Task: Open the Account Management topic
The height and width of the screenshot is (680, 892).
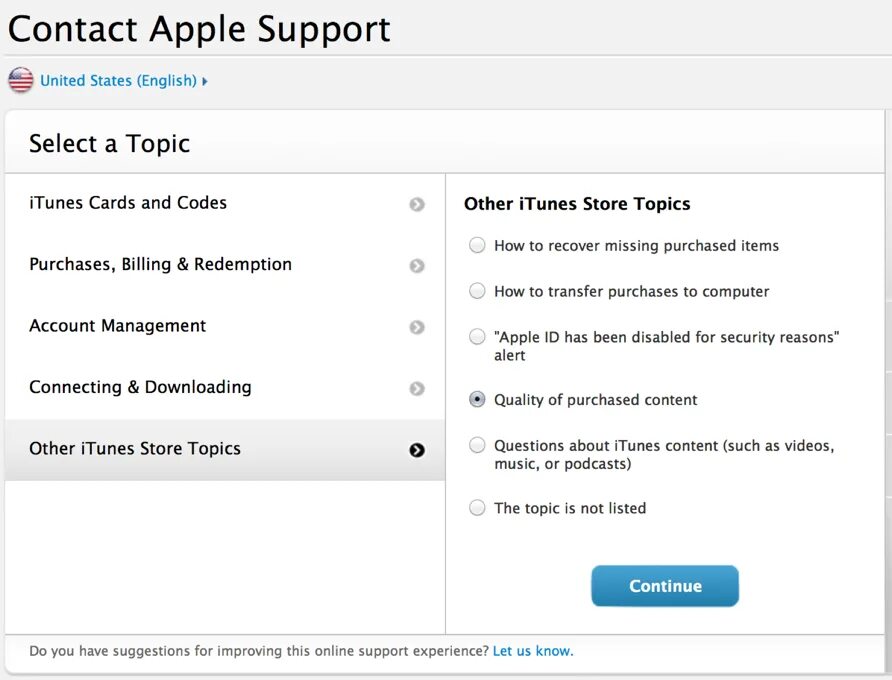Action: (225, 327)
